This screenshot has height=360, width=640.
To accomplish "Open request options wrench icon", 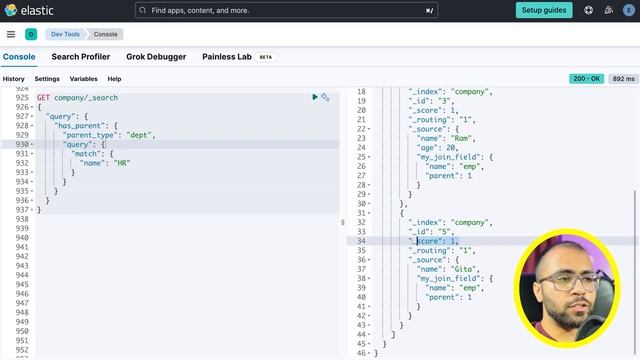I will (325, 97).
